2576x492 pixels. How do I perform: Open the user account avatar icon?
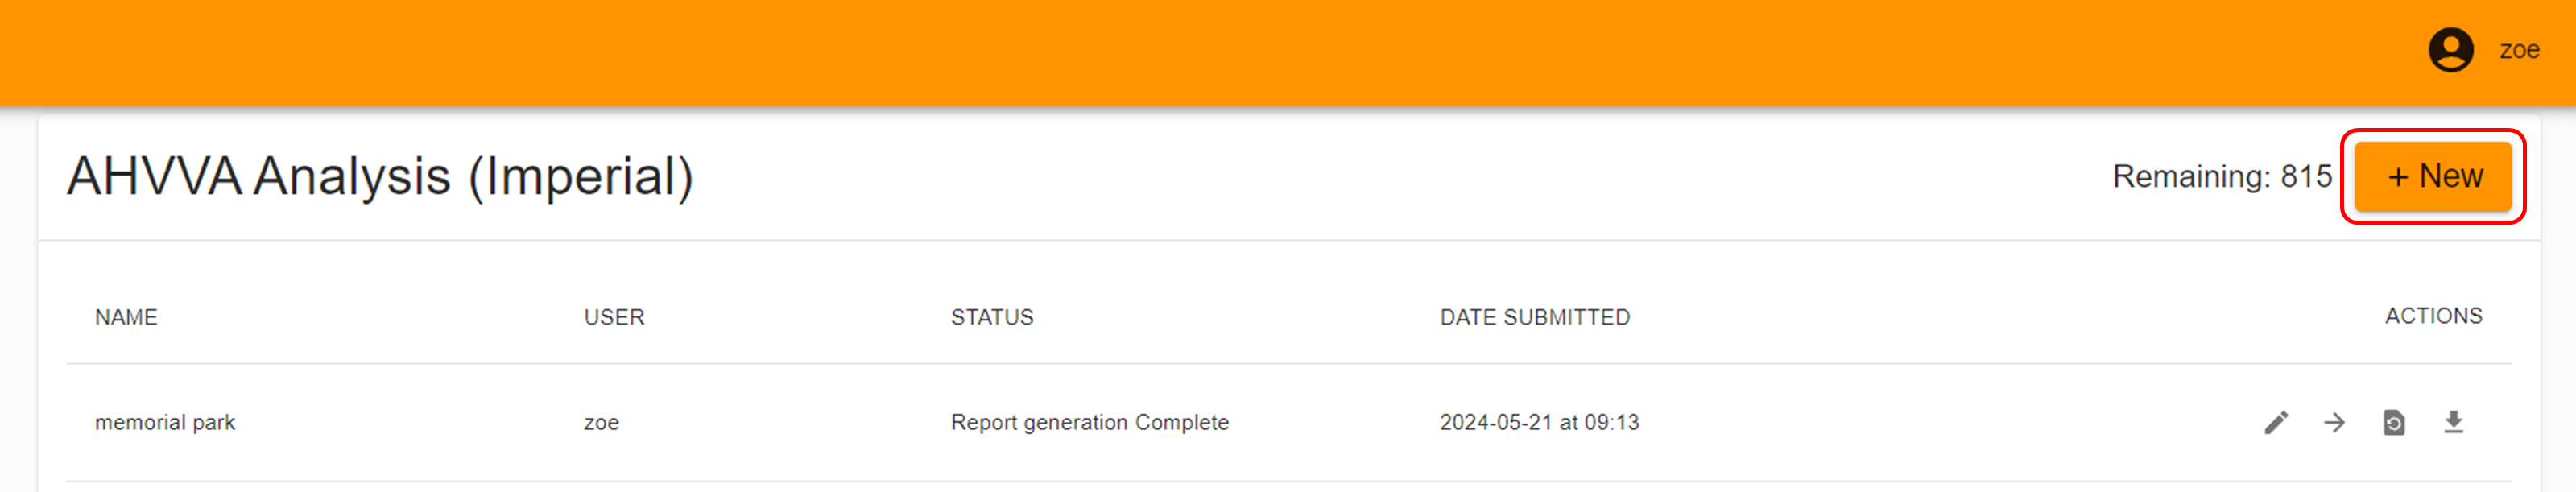(2451, 50)
